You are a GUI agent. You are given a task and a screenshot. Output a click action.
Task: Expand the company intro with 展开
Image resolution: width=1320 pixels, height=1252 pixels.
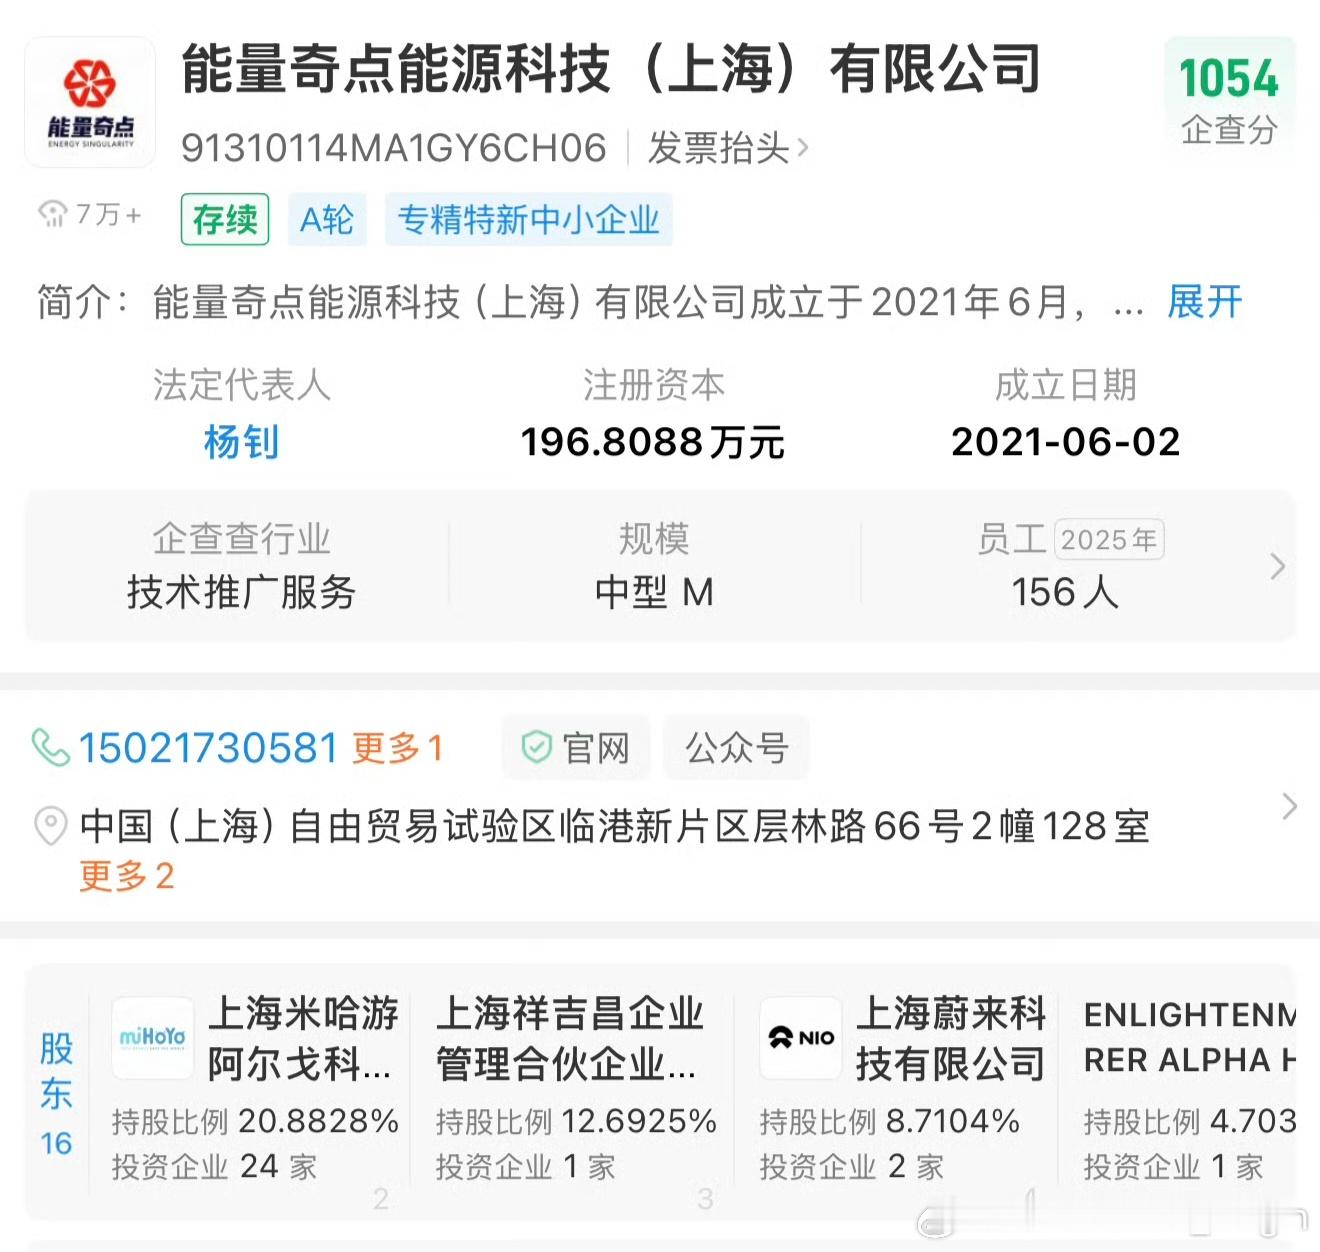1205,301
